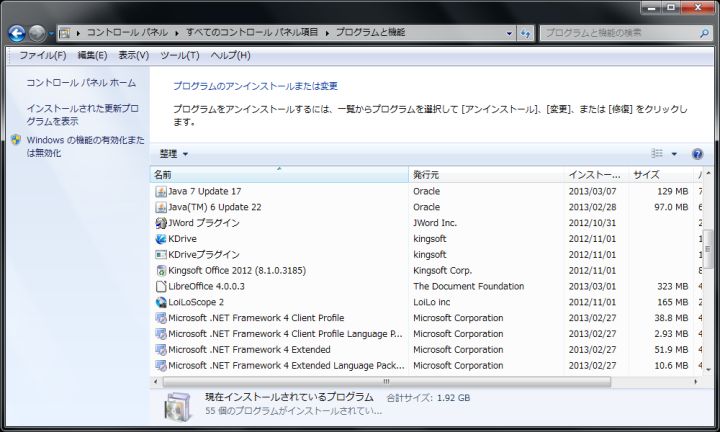Open the ファイル(F) menu

tap(42, 55)
